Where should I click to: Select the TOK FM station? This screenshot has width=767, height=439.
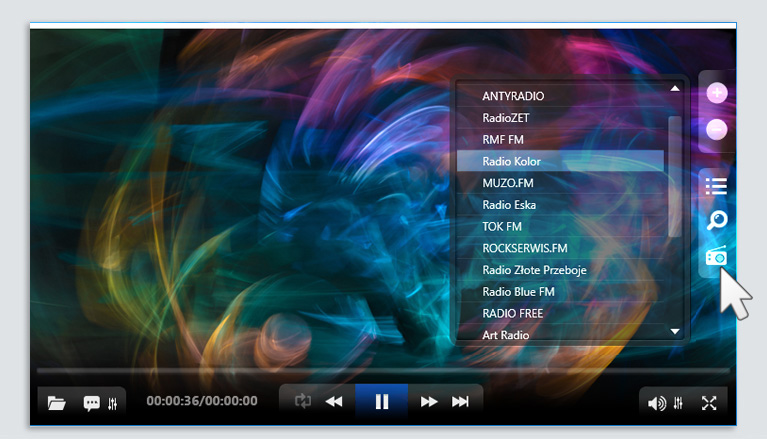click(x=560, y=226)
